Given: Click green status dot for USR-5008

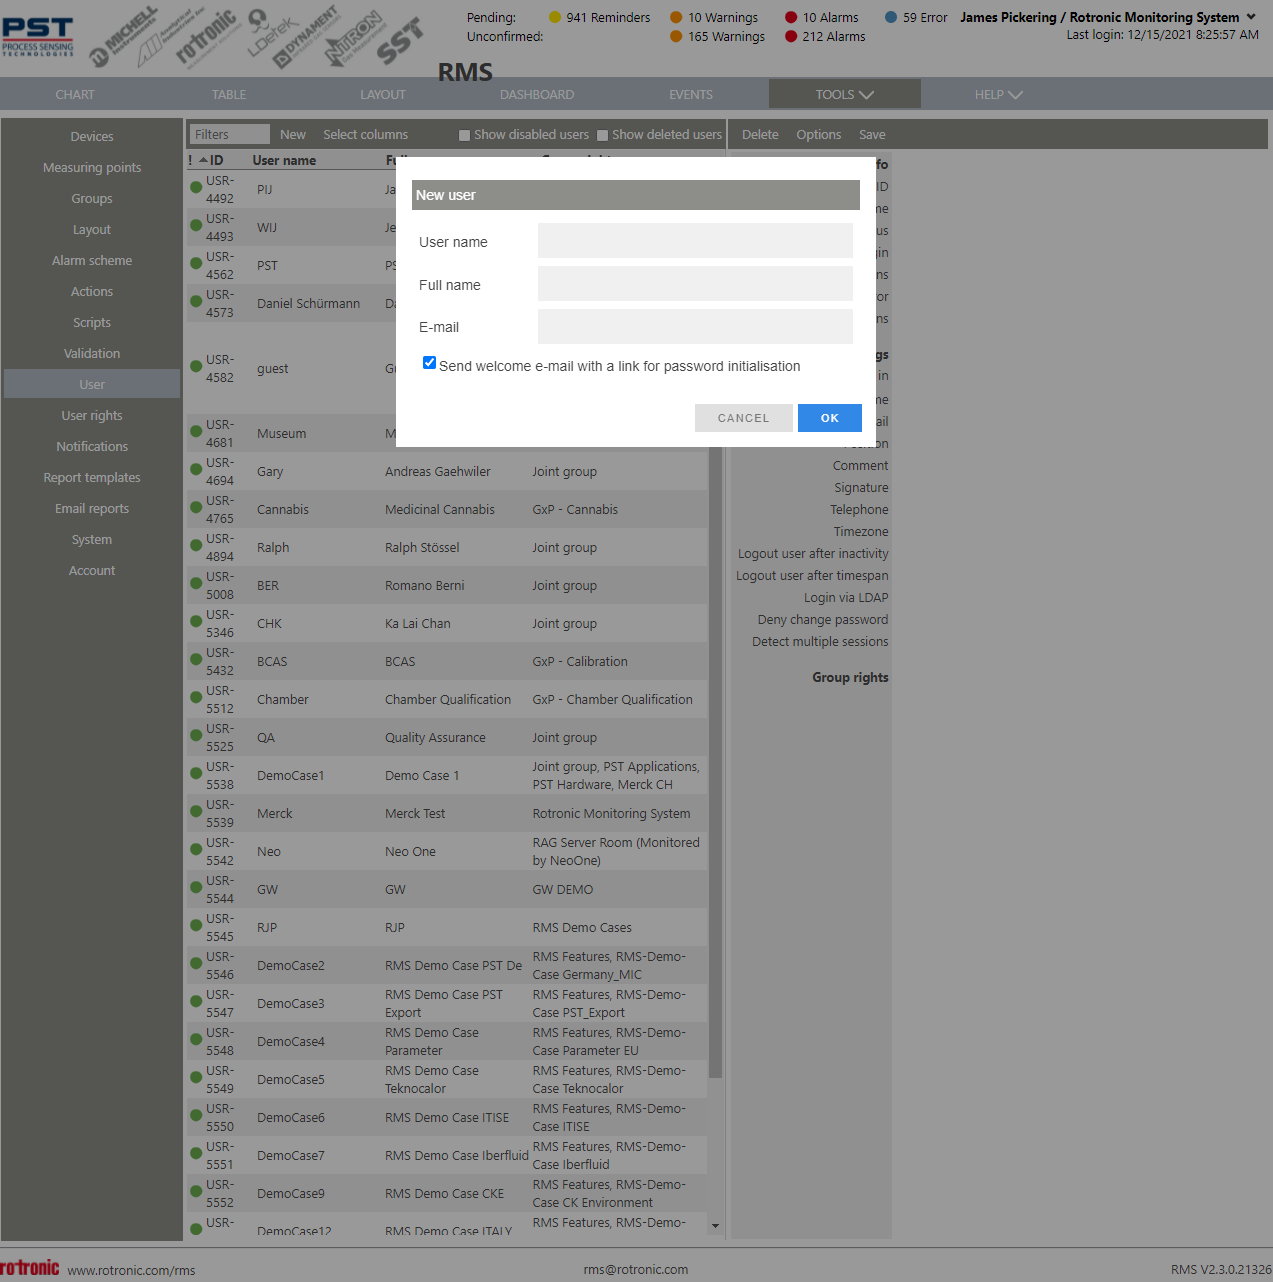Looking at the screenshot, I should 196,583.
